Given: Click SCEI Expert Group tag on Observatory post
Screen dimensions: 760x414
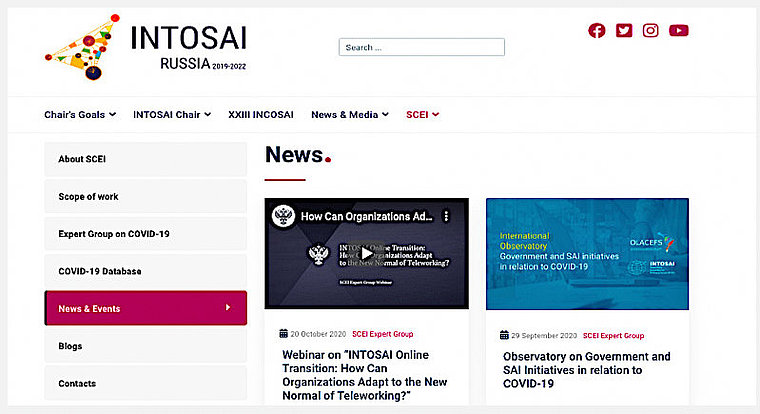Looking at the screenshot, I should (613, 335).
